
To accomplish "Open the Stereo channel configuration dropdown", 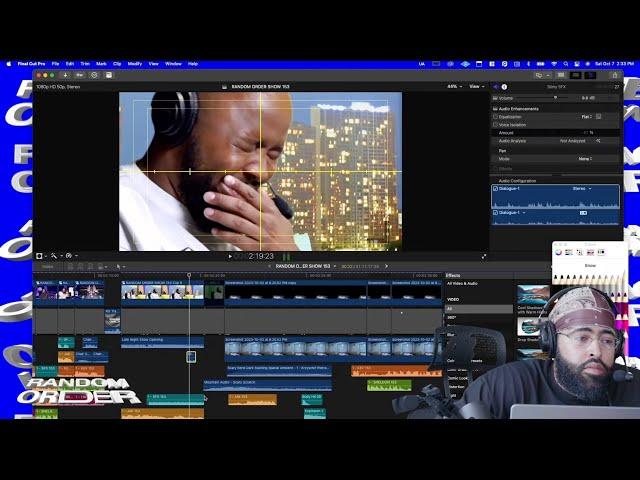I will point(581,188).
